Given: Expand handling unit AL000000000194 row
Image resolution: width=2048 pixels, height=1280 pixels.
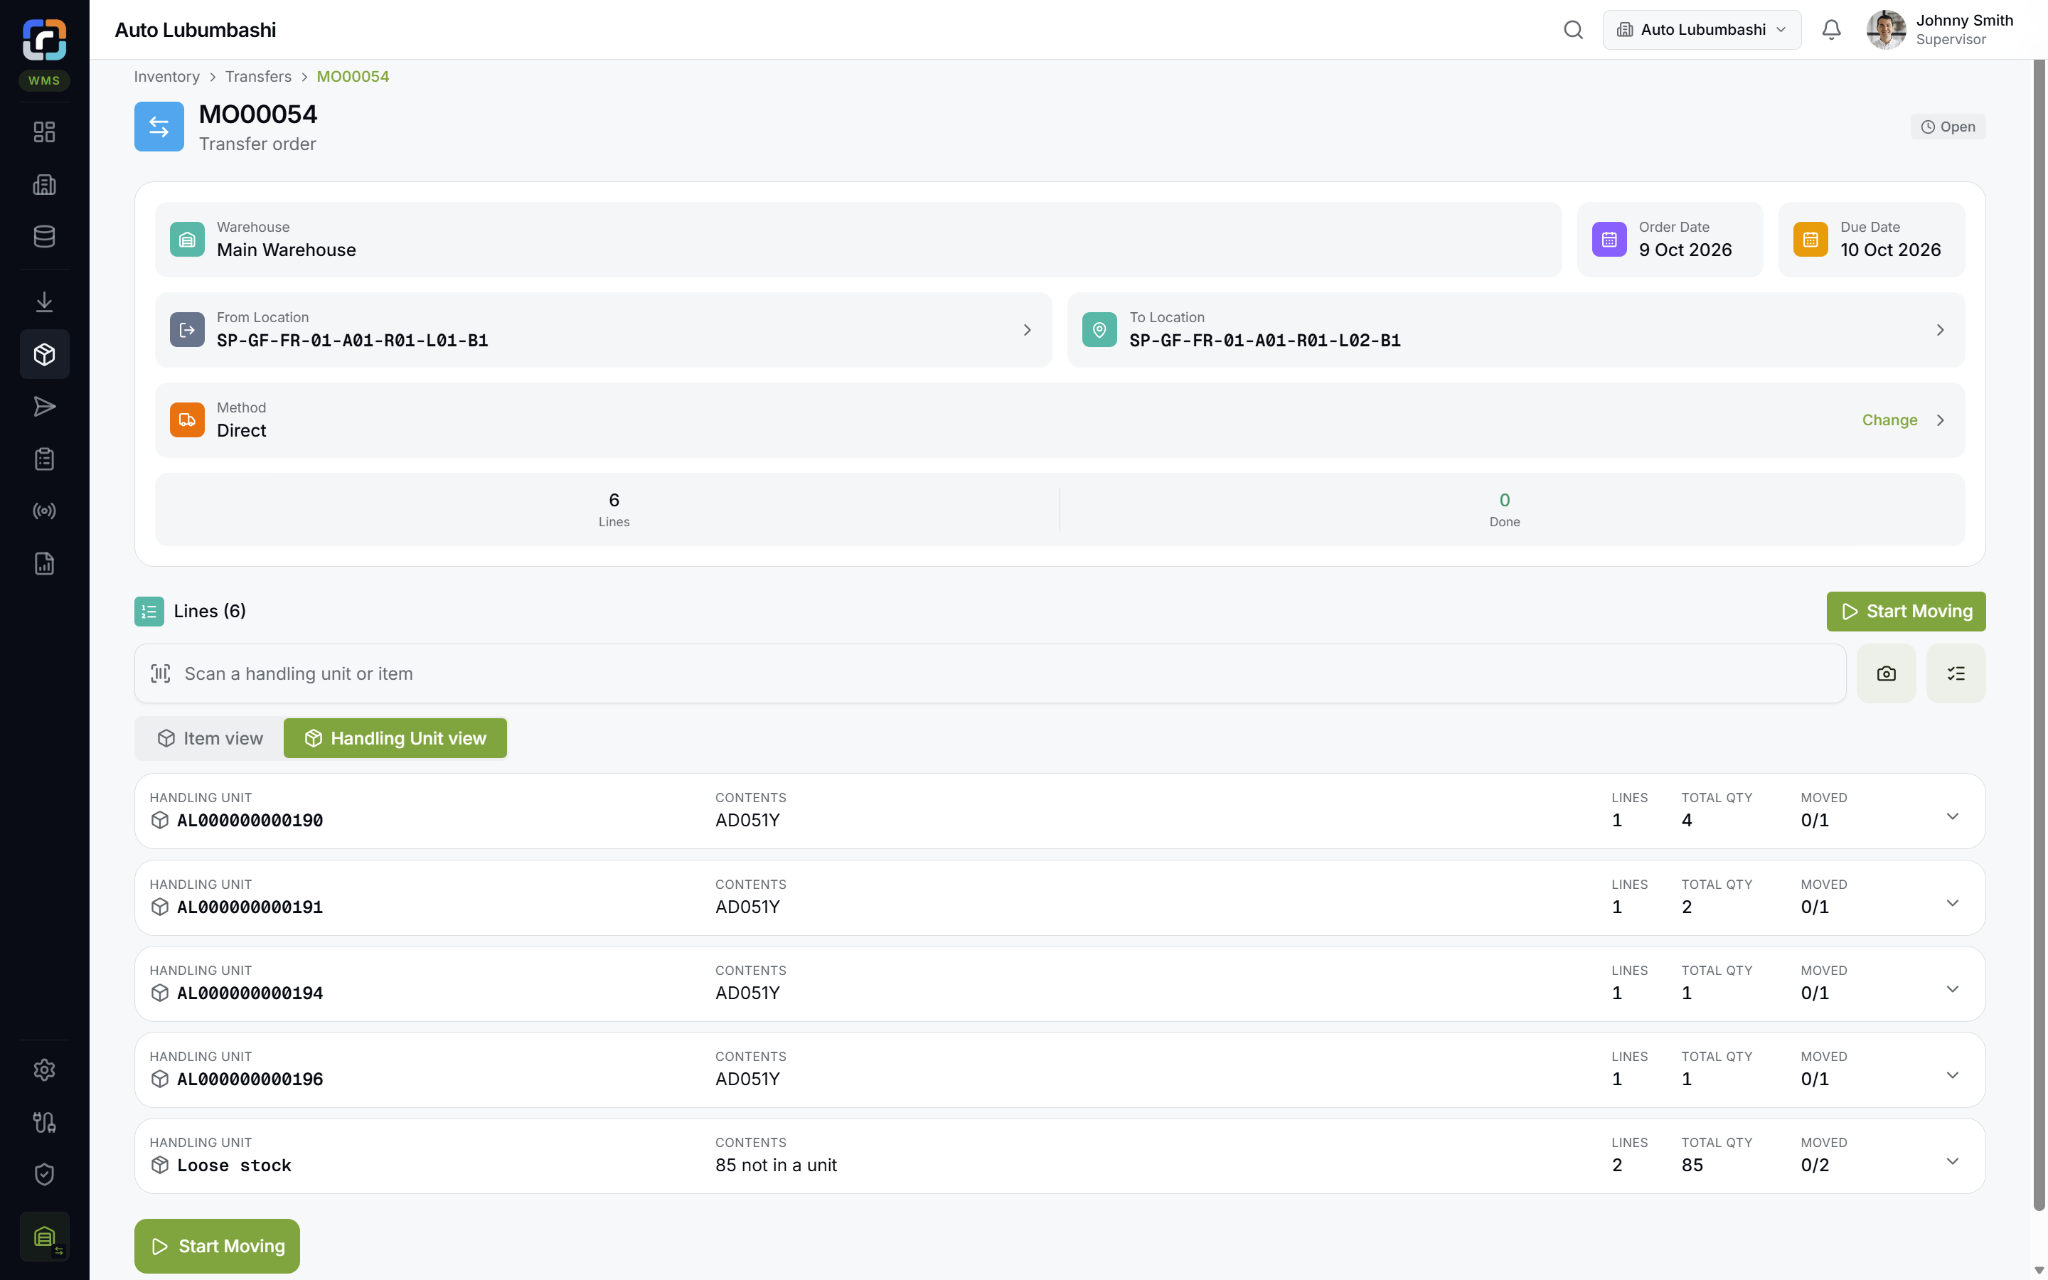Looking at the screenshot, I should (1952, 989).
